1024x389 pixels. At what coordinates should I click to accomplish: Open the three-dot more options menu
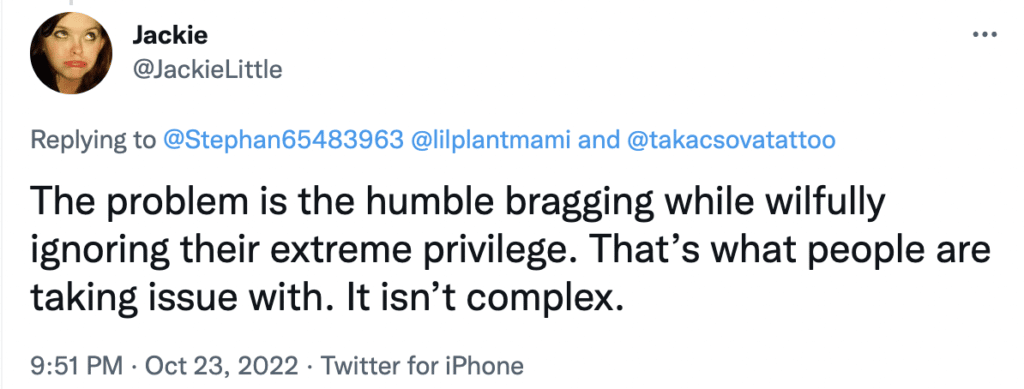[985, 35]
